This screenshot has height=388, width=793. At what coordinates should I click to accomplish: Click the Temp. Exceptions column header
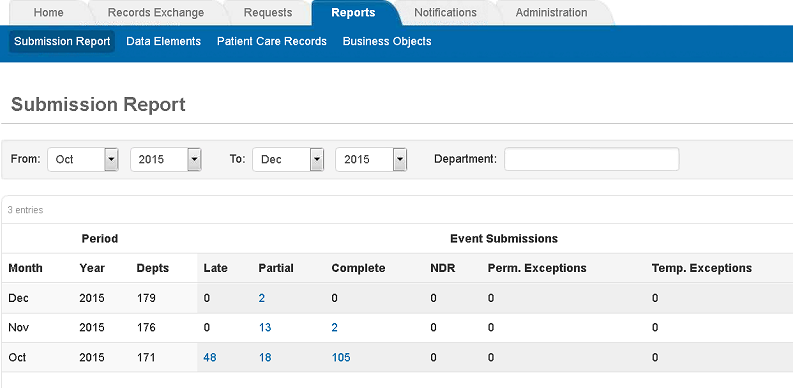click(701, 268)
